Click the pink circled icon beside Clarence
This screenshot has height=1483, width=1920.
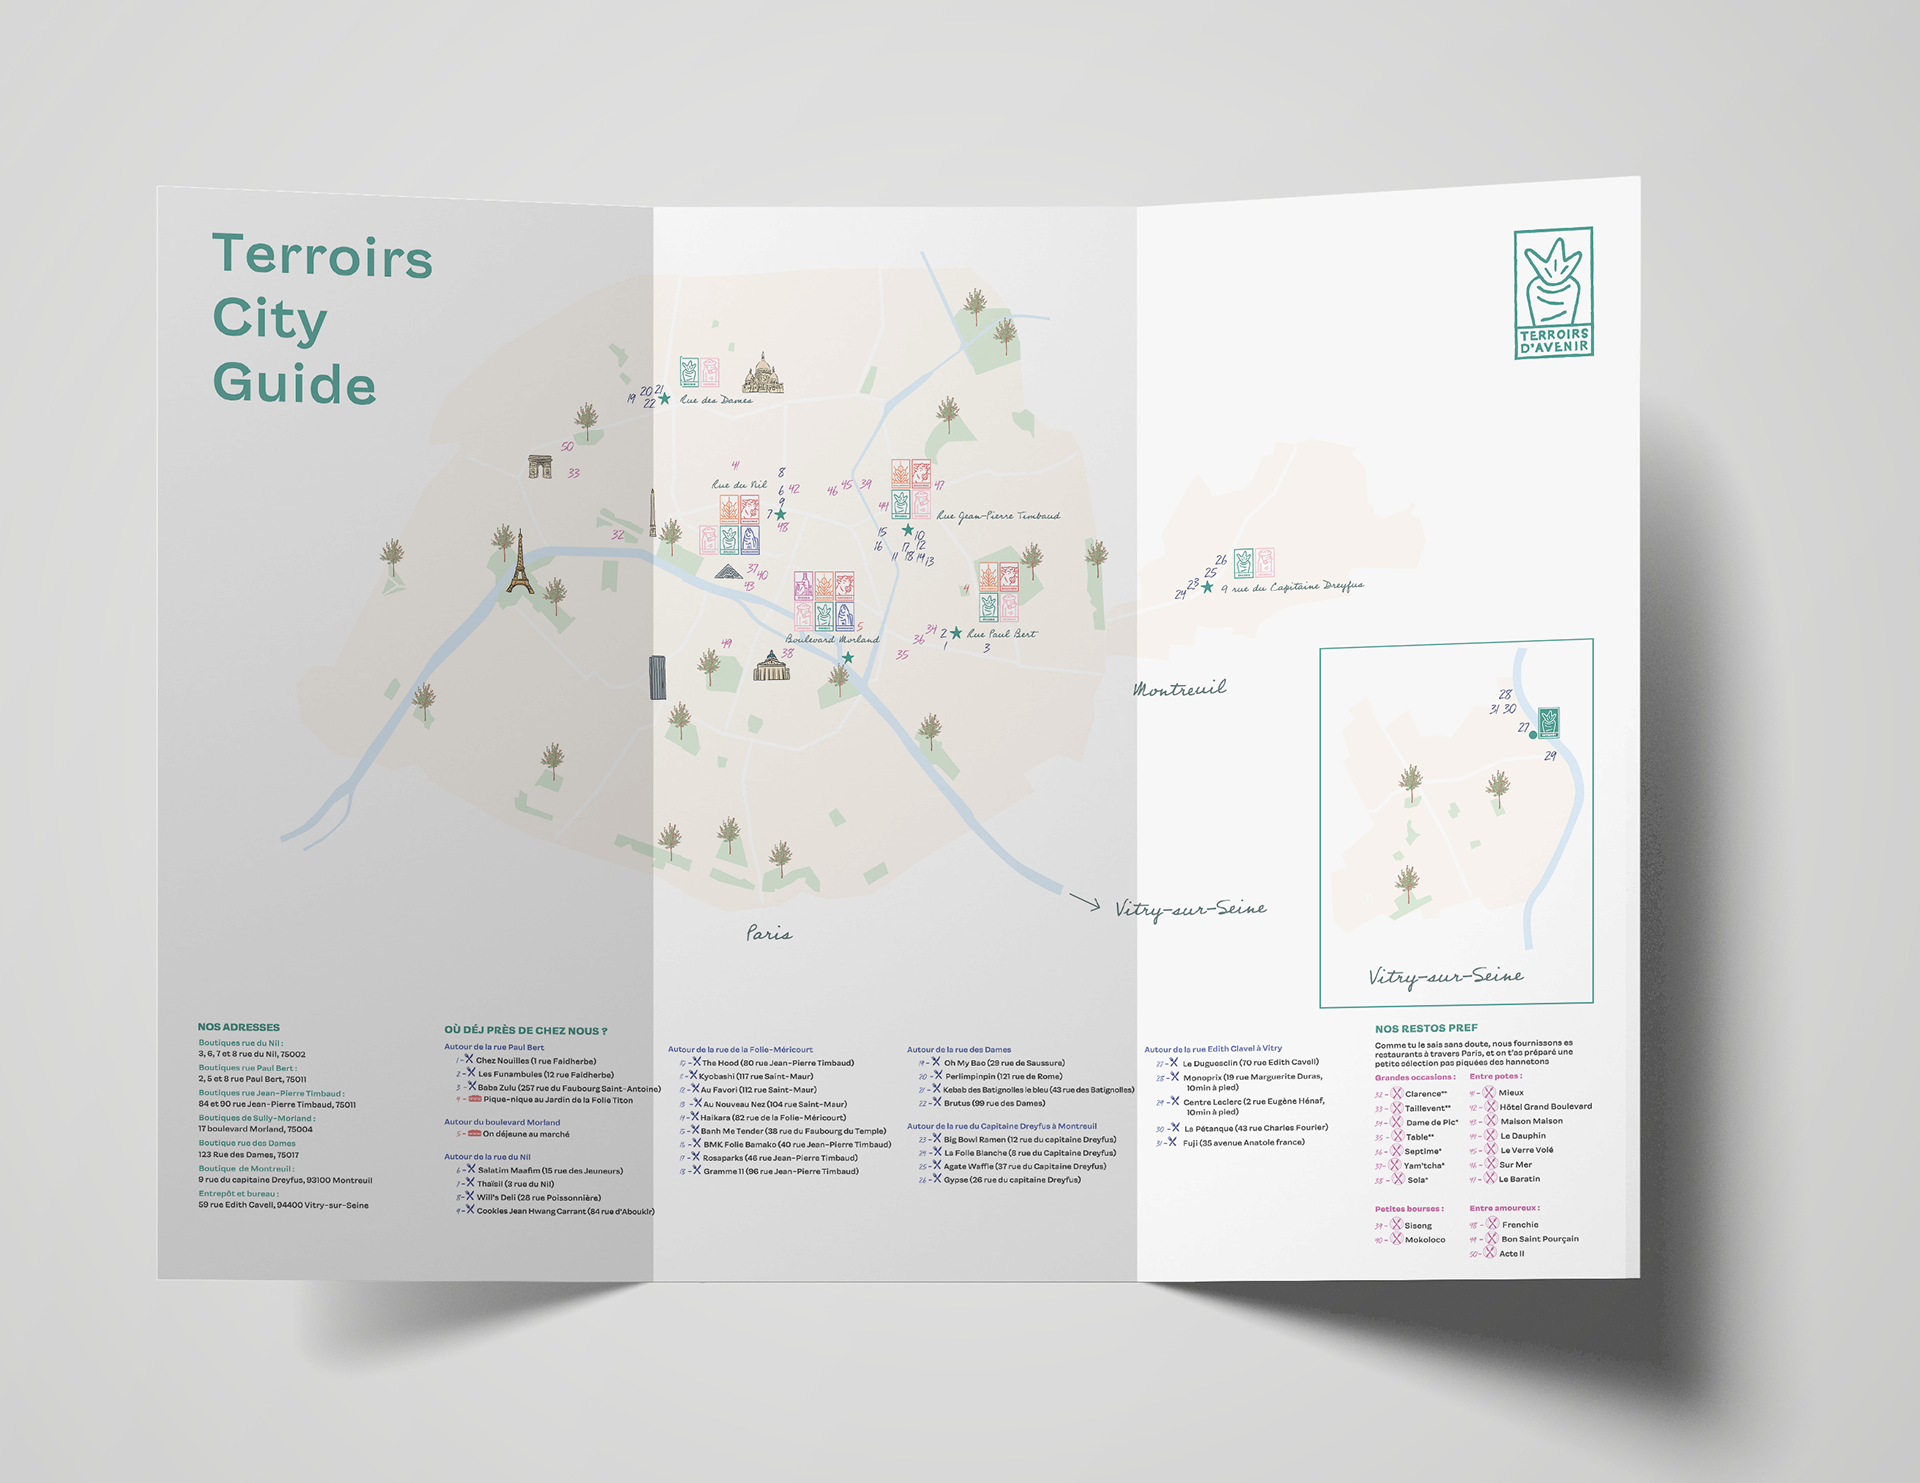[x=1397, y=1094]
